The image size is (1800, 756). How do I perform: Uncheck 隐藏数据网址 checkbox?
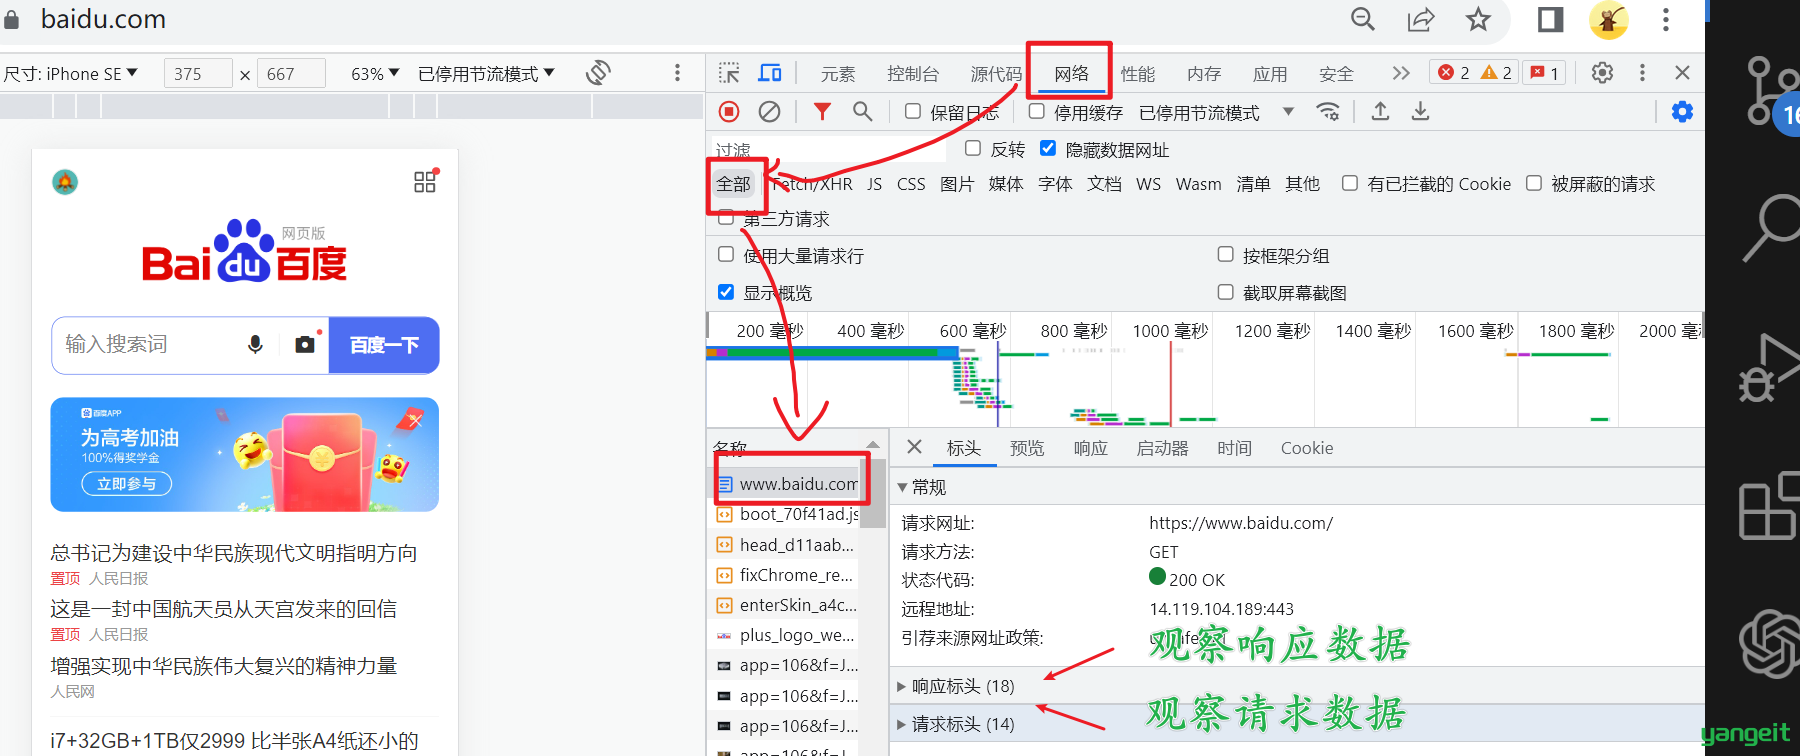(x=1048, y=148)
